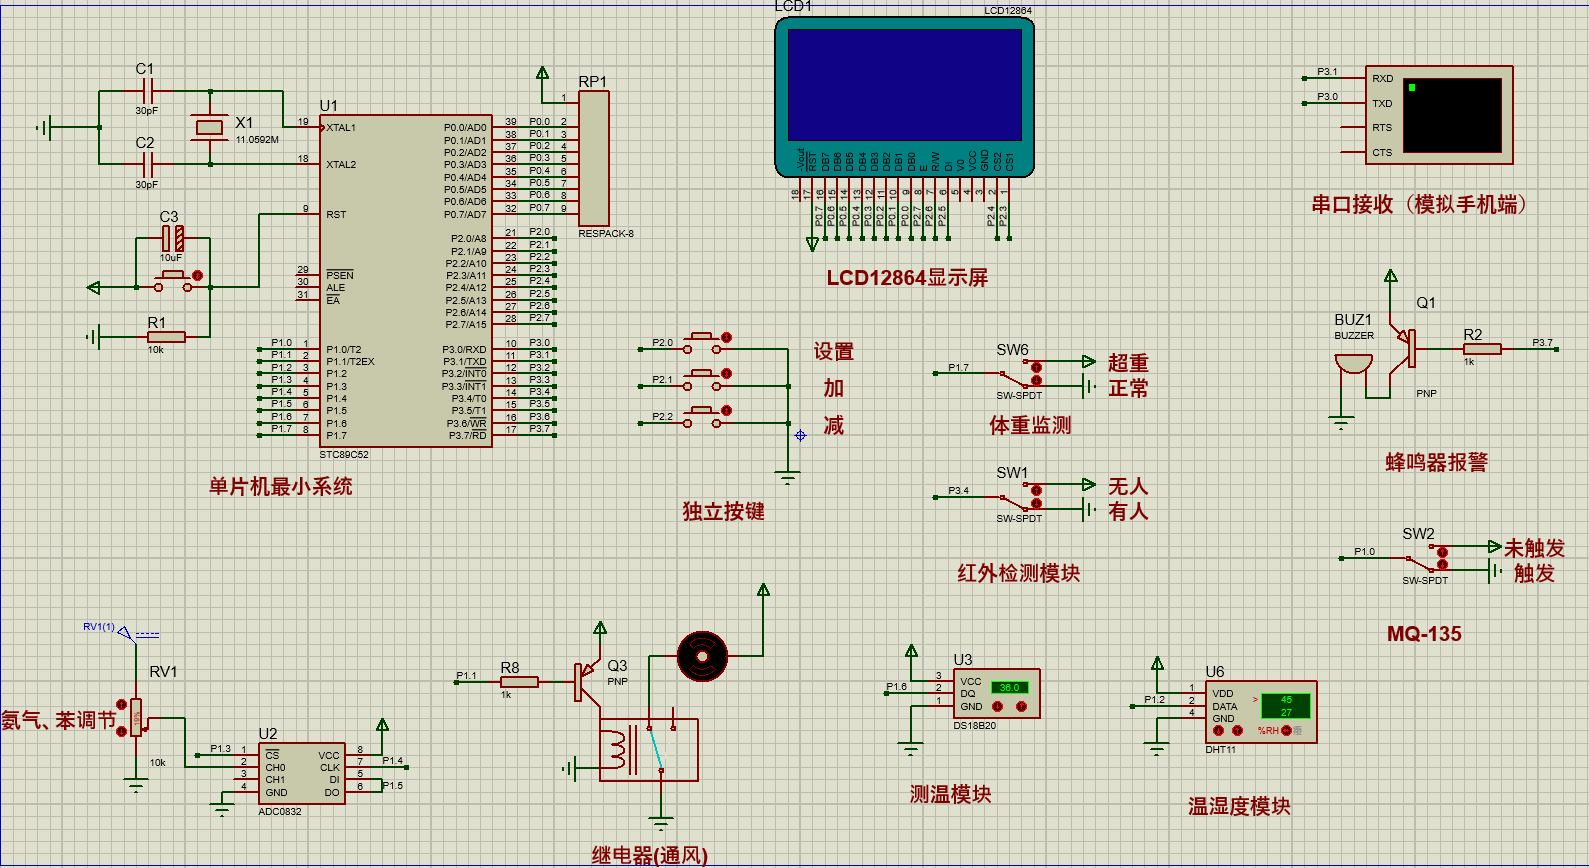Click the '体重监测' label
Viewport: 1589px width, 868px height.
1030,425
